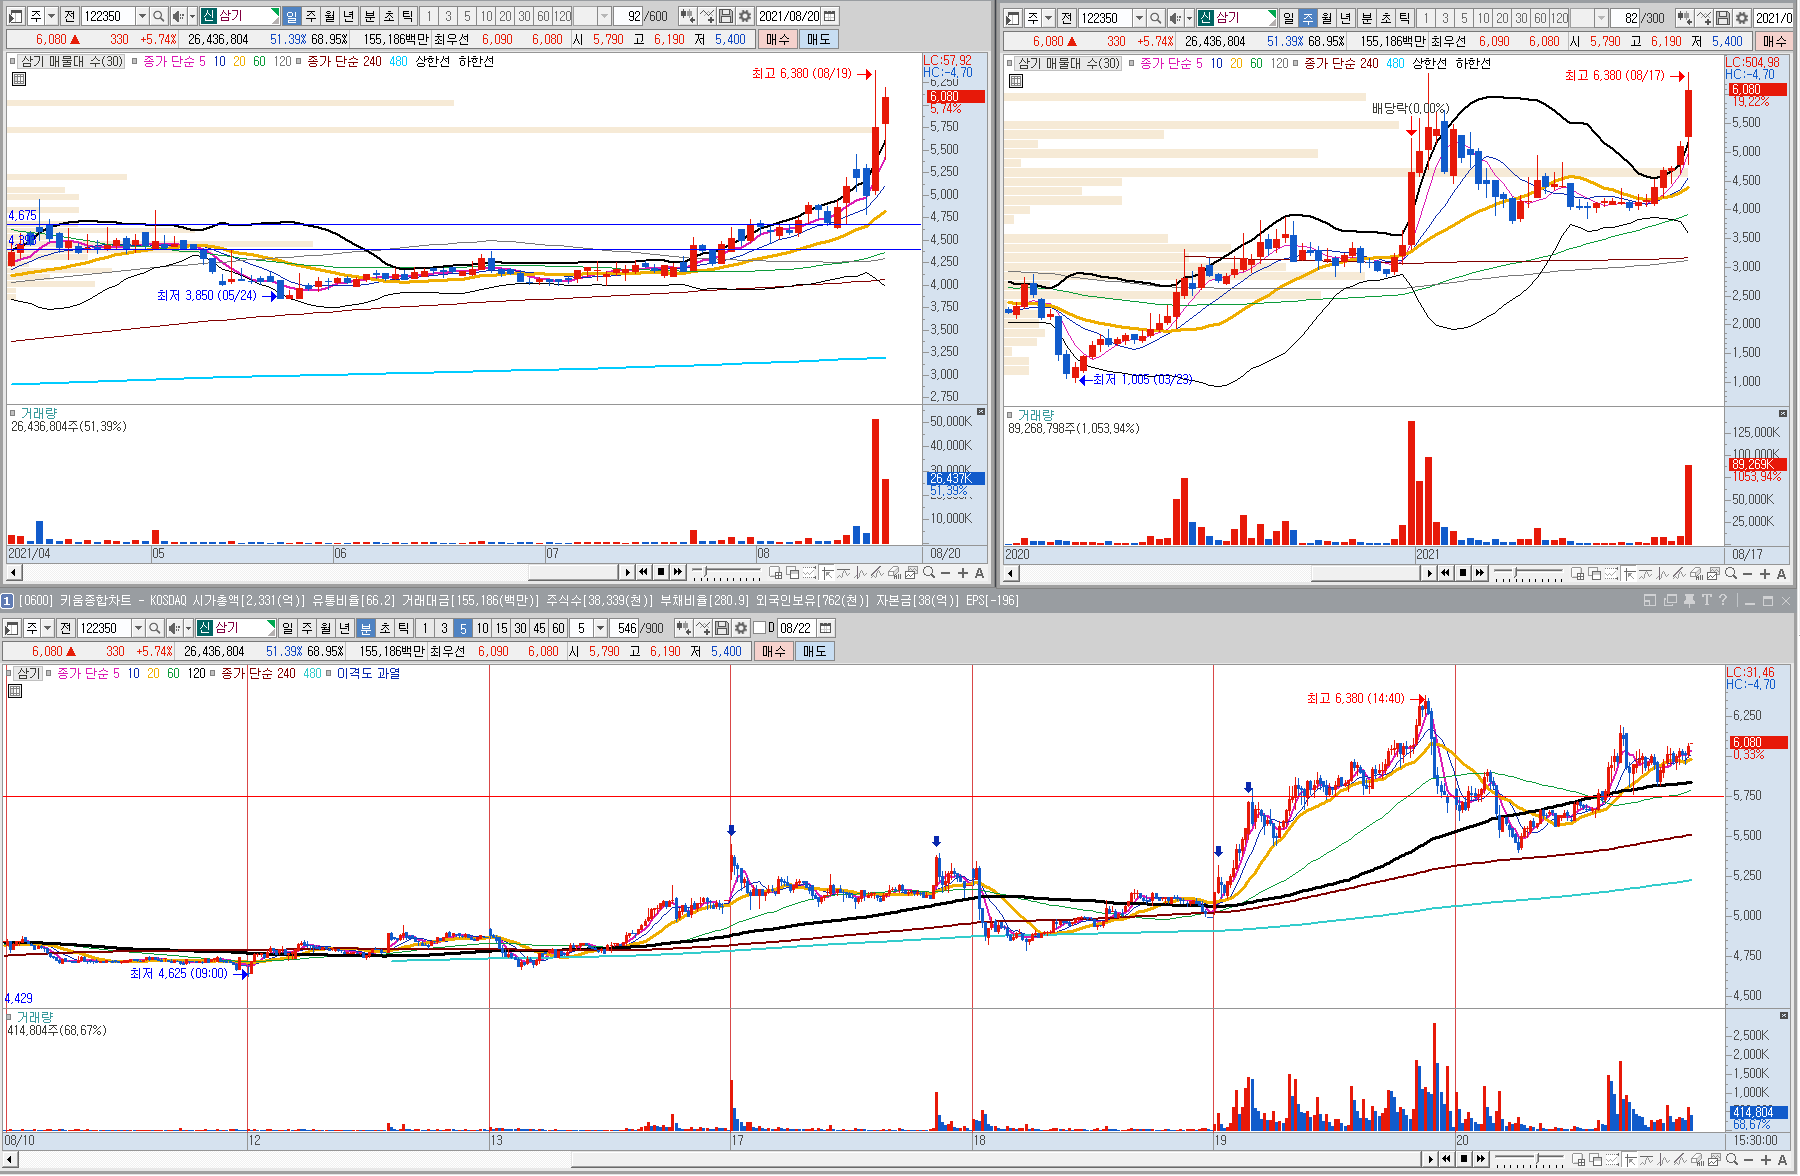Click save icon in minute chart toolbar
1800x1176 pixels.
point(722,628)
